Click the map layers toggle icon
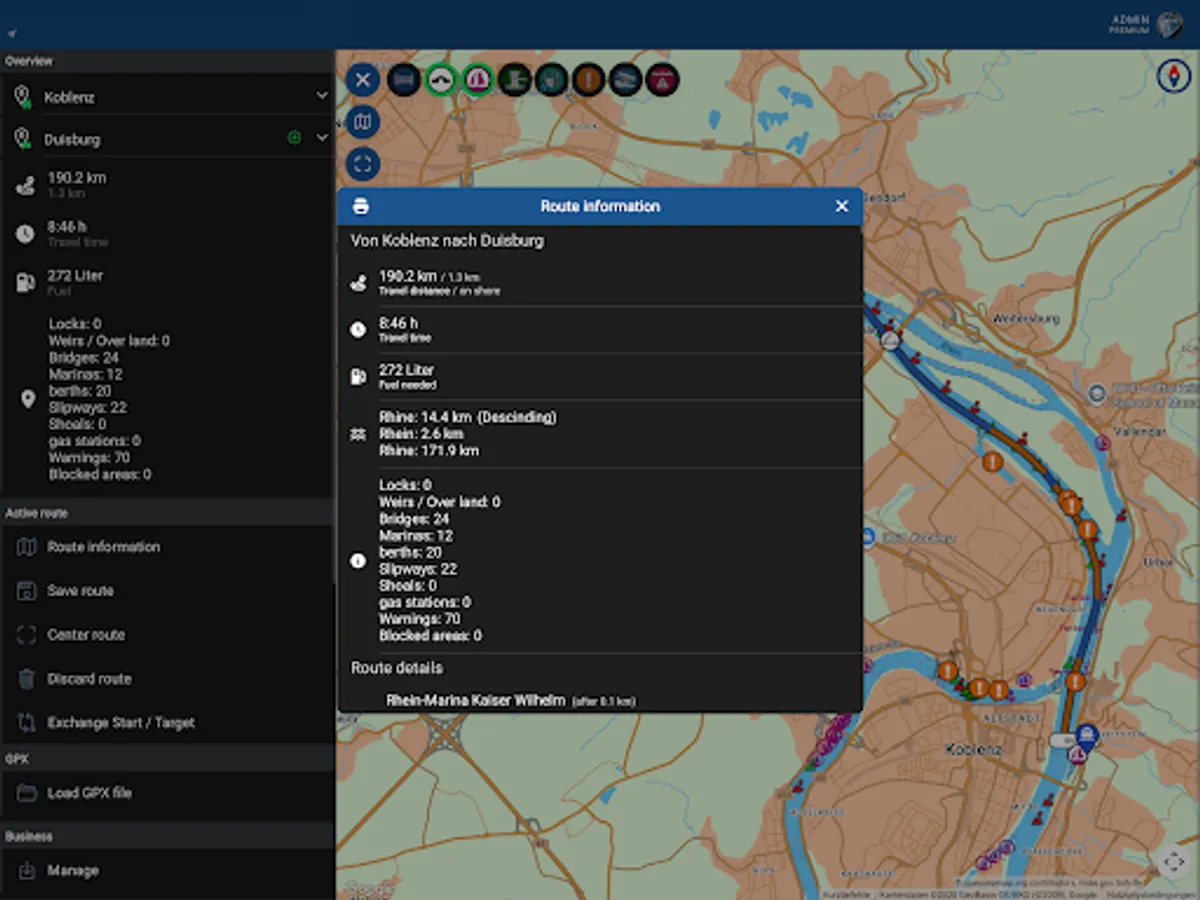 point(362,122)
